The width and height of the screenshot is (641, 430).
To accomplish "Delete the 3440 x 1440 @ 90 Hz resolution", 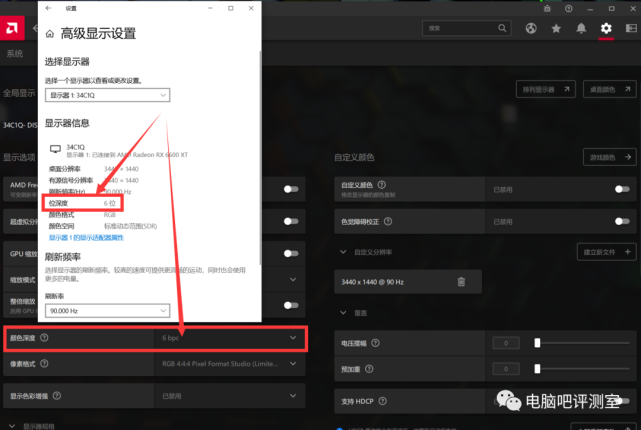I will coord(461,282).
